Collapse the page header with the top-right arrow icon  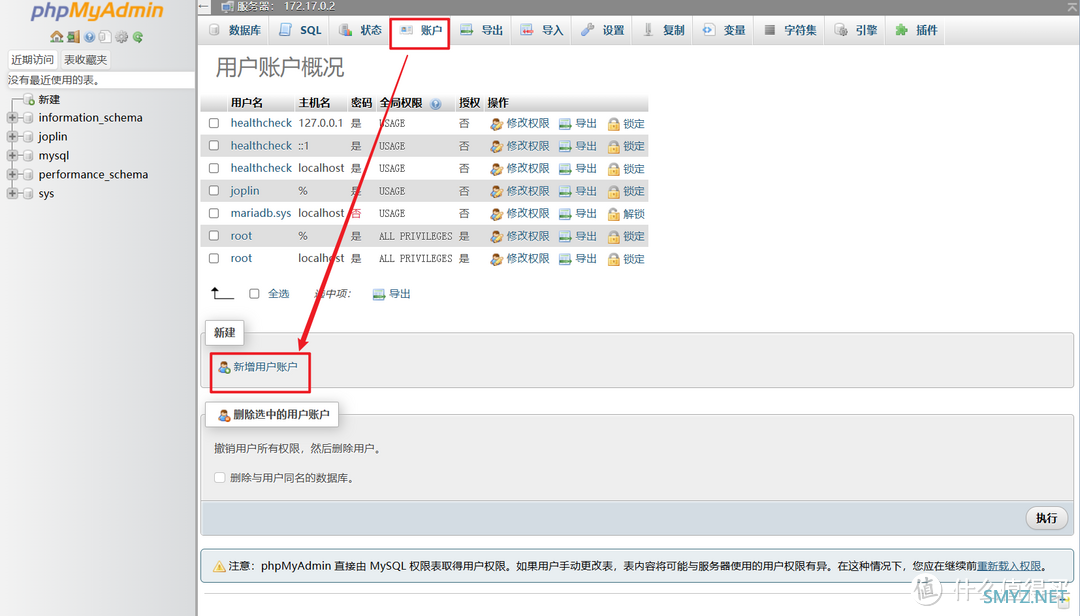pyautogui.click(x=1072, y=6)
